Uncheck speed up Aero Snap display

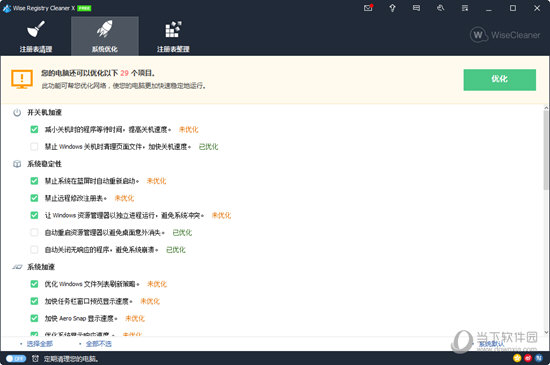click(x=34, y=318)
